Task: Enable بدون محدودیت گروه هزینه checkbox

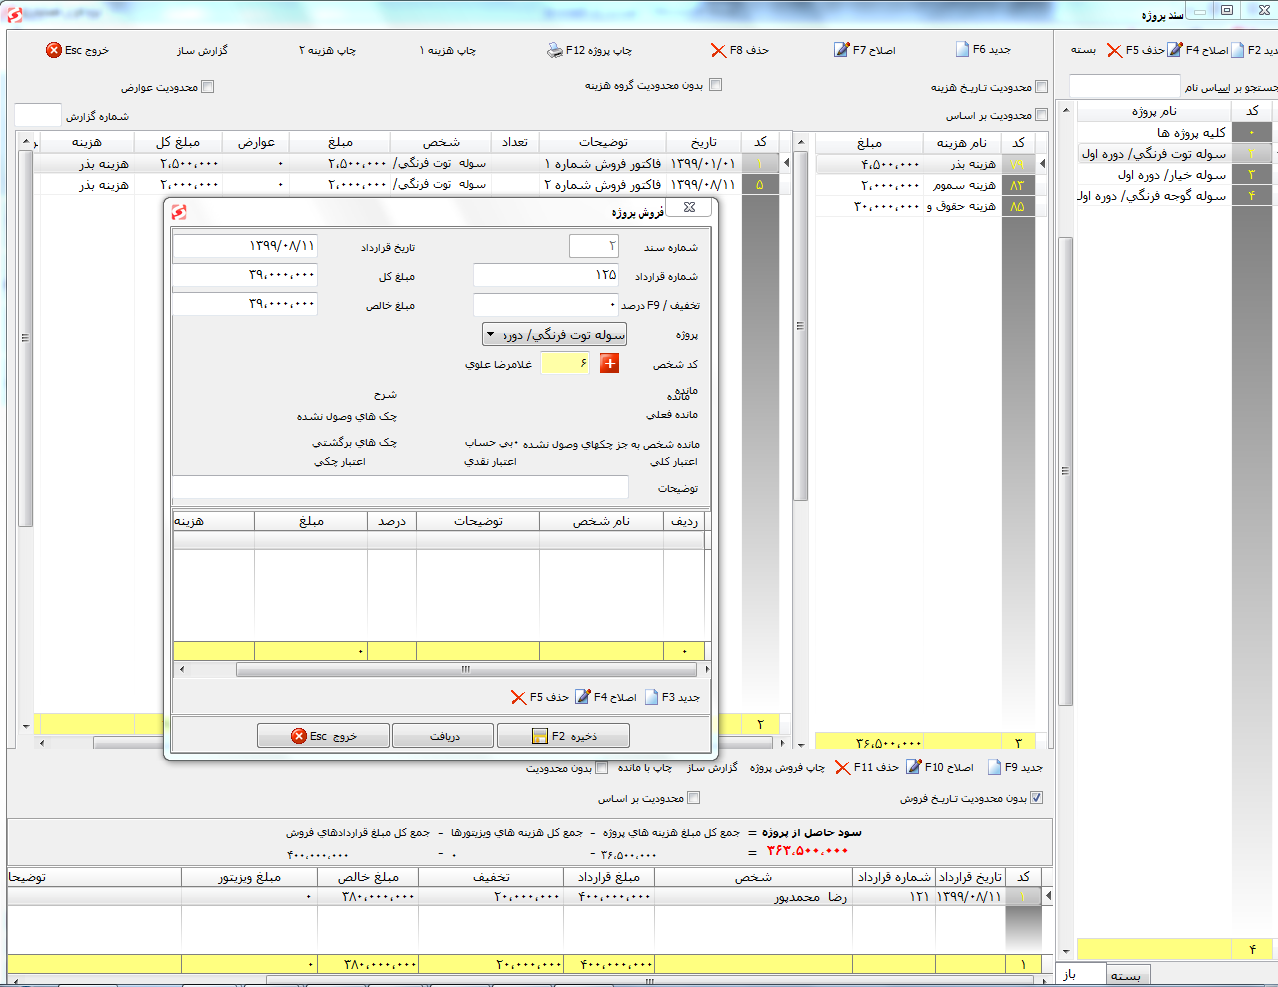Action: pos(715,85)
